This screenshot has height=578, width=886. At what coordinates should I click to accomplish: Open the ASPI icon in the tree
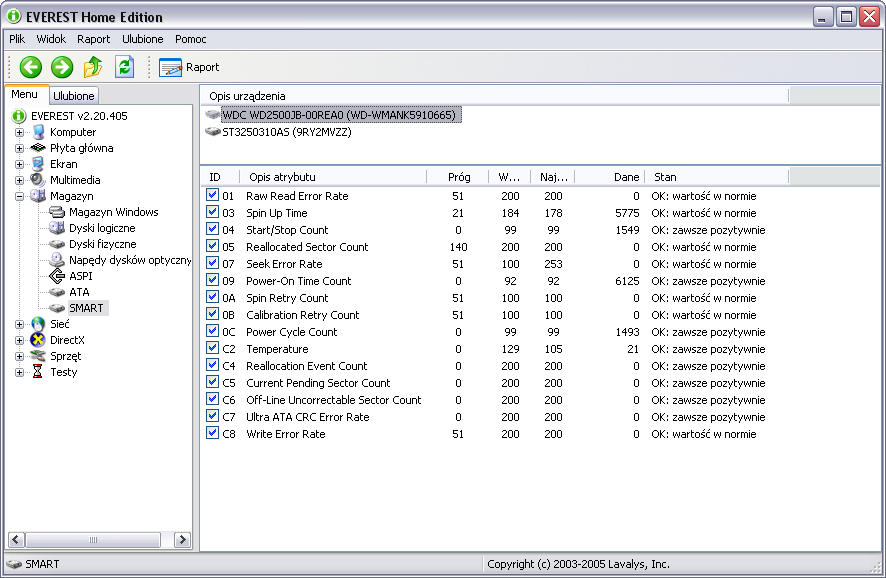tap(57, 276)
